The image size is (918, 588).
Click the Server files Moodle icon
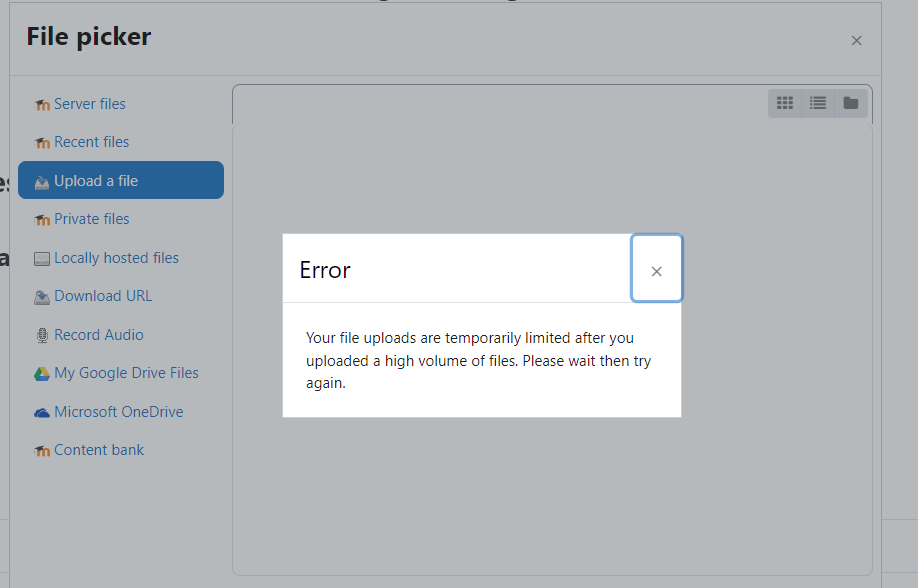pyautogui.click(x=42, y=105)
